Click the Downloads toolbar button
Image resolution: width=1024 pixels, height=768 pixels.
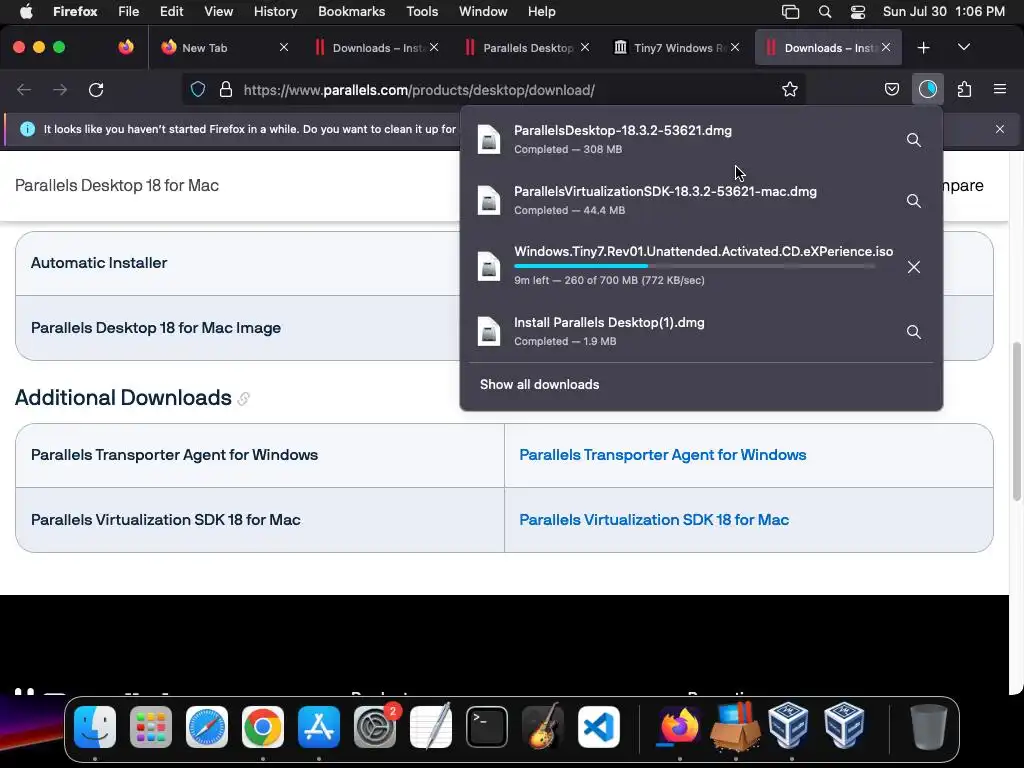927,89
